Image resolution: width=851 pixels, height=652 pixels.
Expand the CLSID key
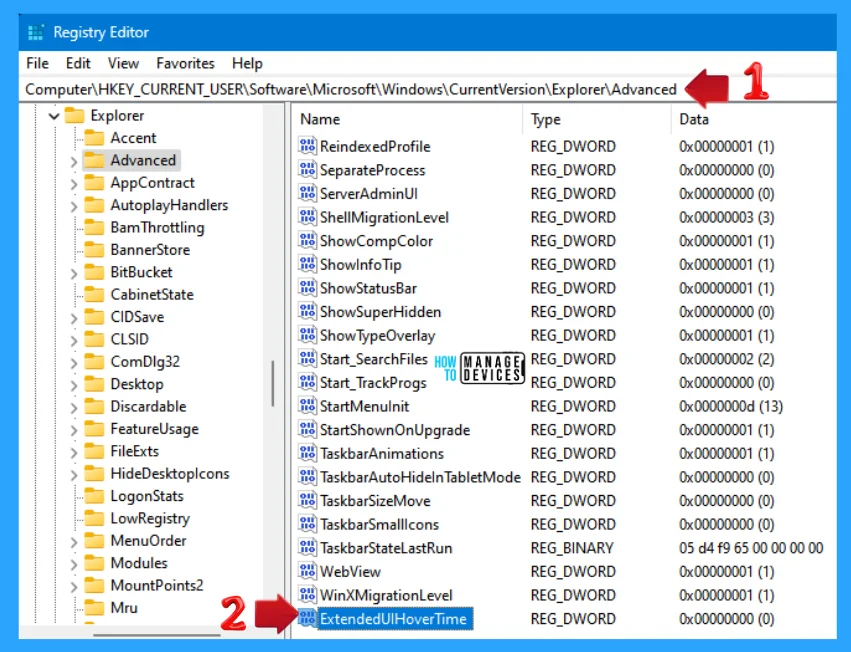(x=74, y=340)
